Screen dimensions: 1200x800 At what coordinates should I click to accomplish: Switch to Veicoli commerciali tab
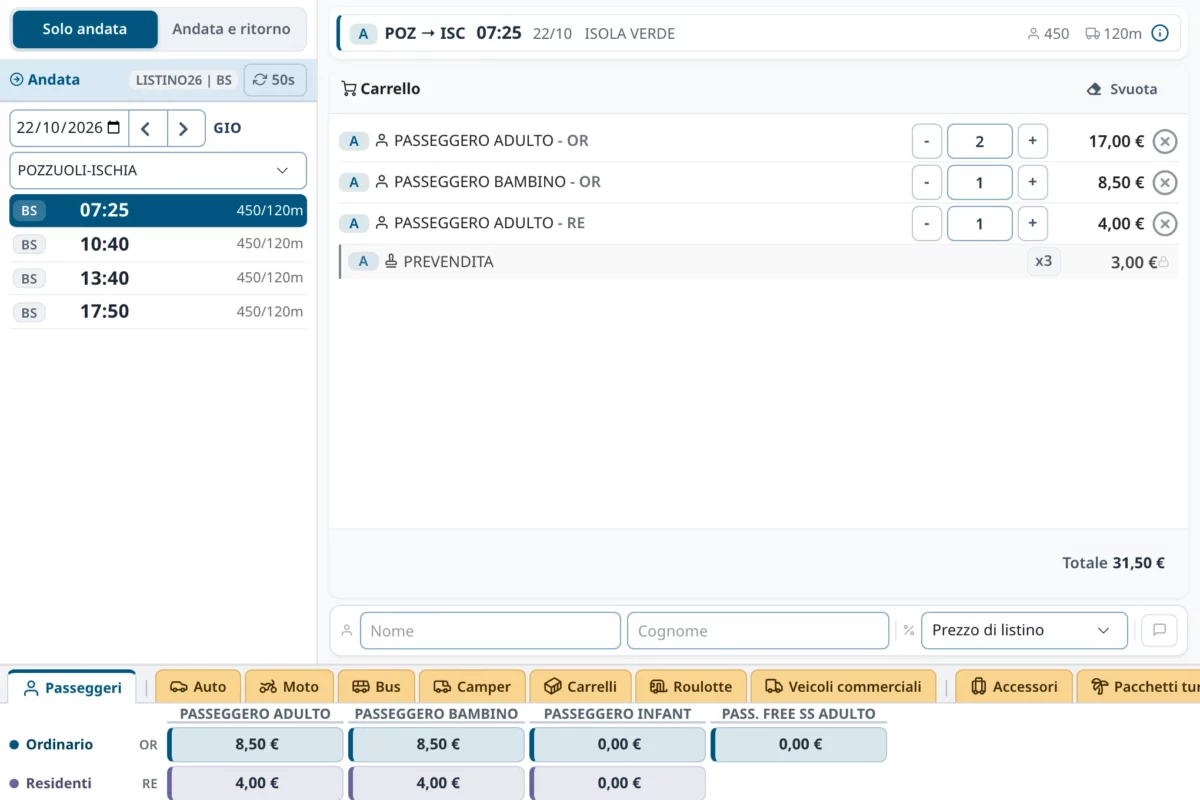pyautogui.click(x=843, y=686)
